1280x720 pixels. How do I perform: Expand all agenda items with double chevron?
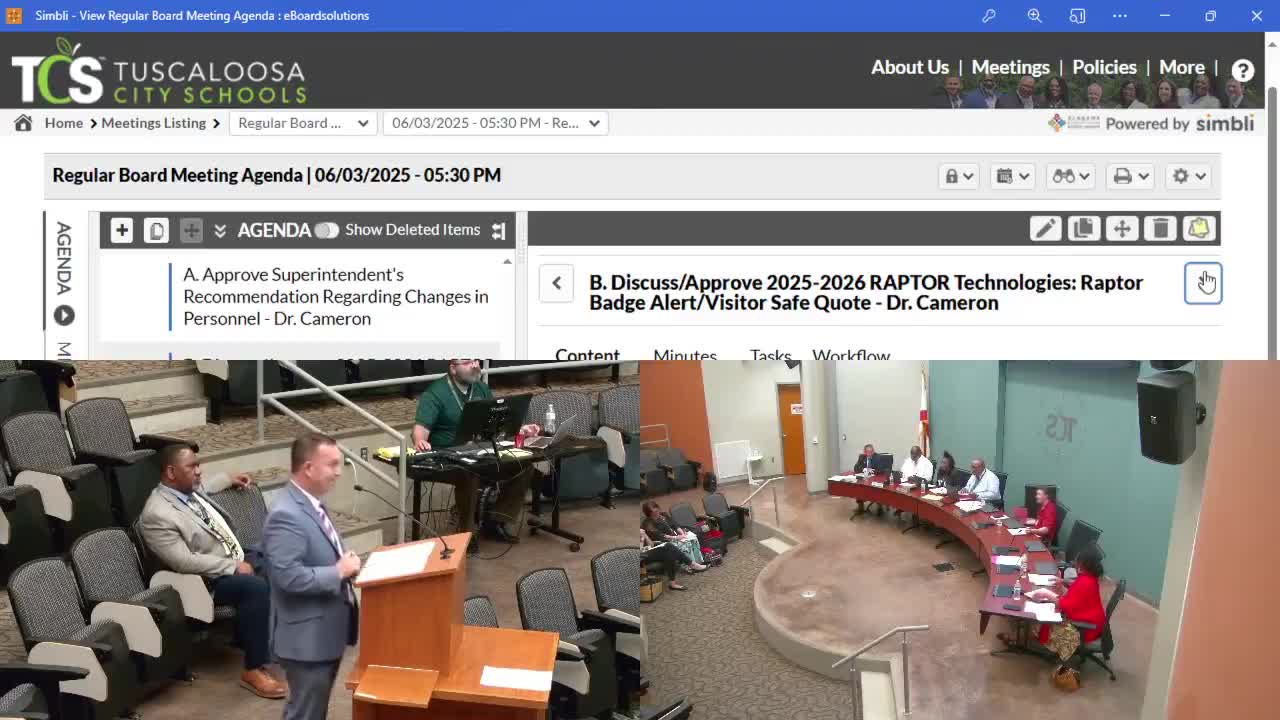220,230
